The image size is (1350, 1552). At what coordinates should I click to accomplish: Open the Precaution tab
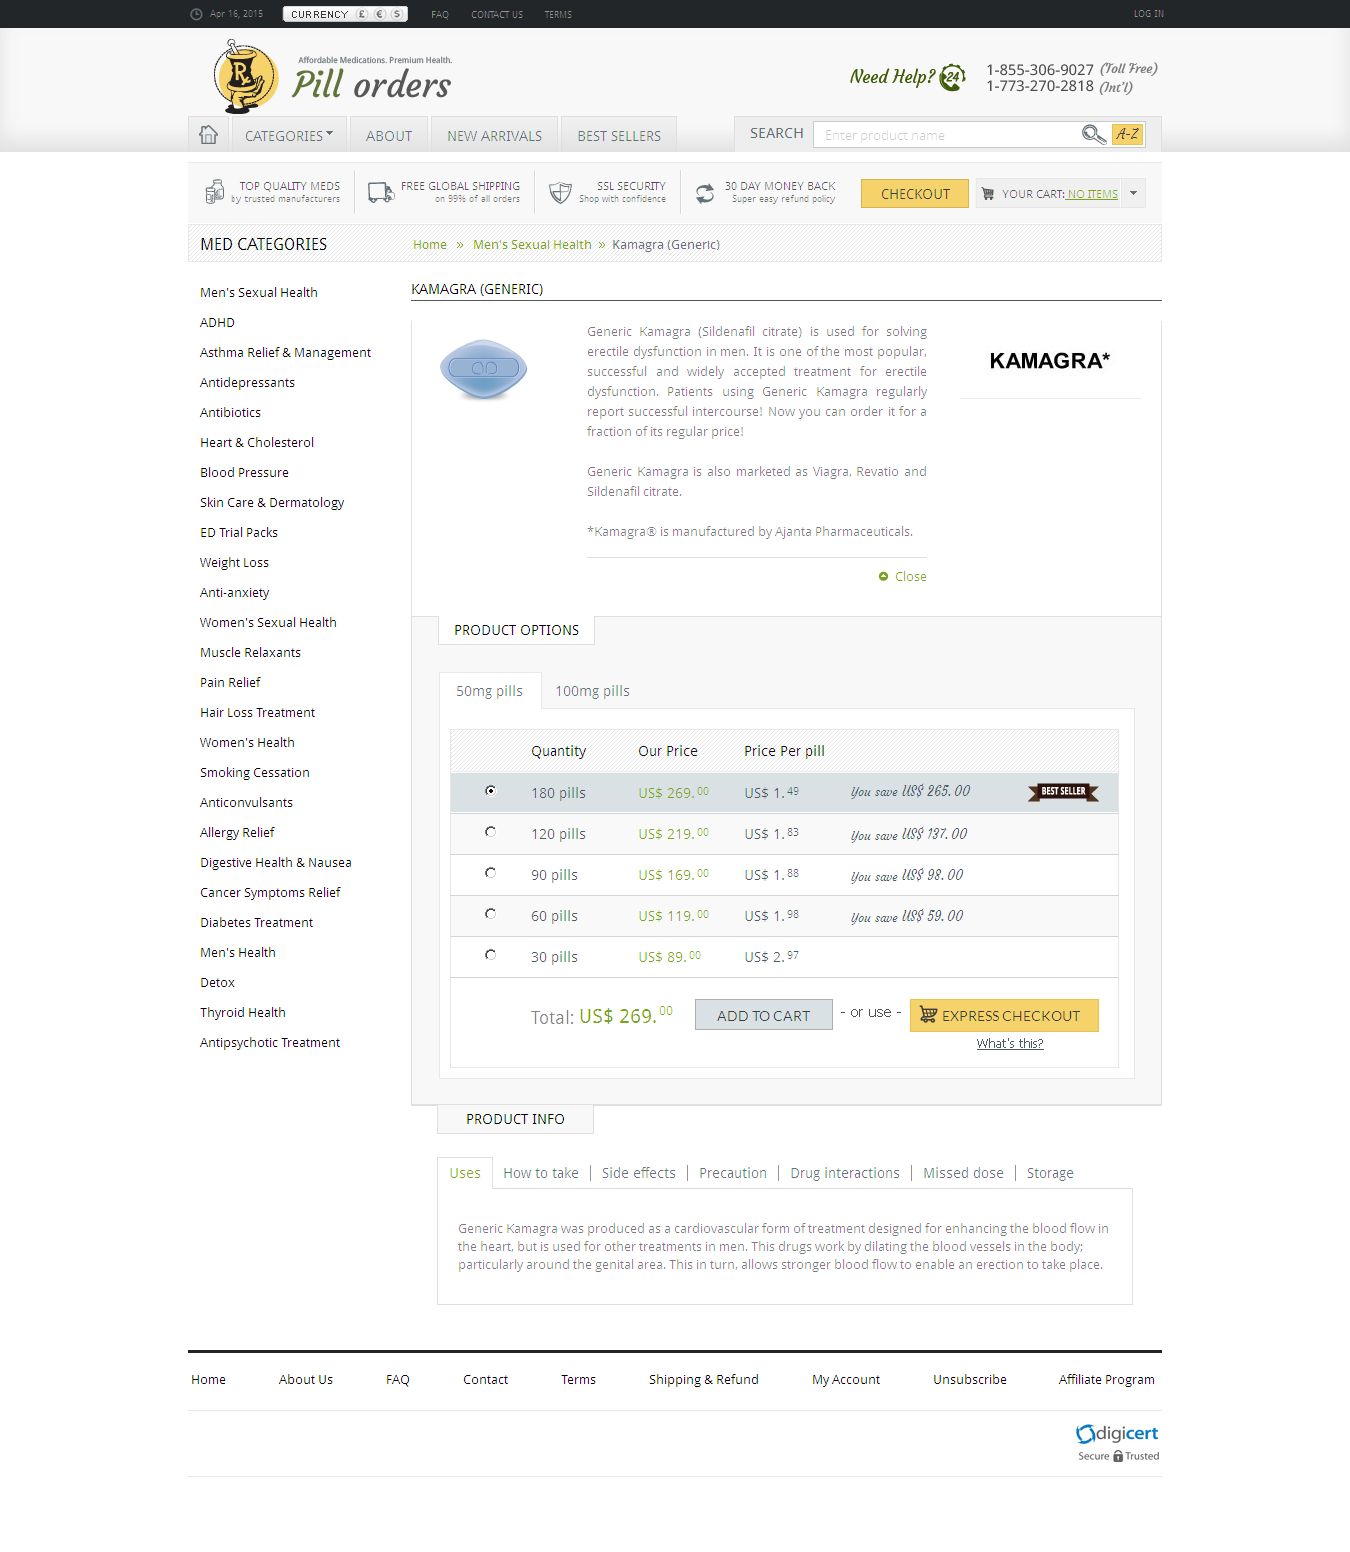[733, 1173]
